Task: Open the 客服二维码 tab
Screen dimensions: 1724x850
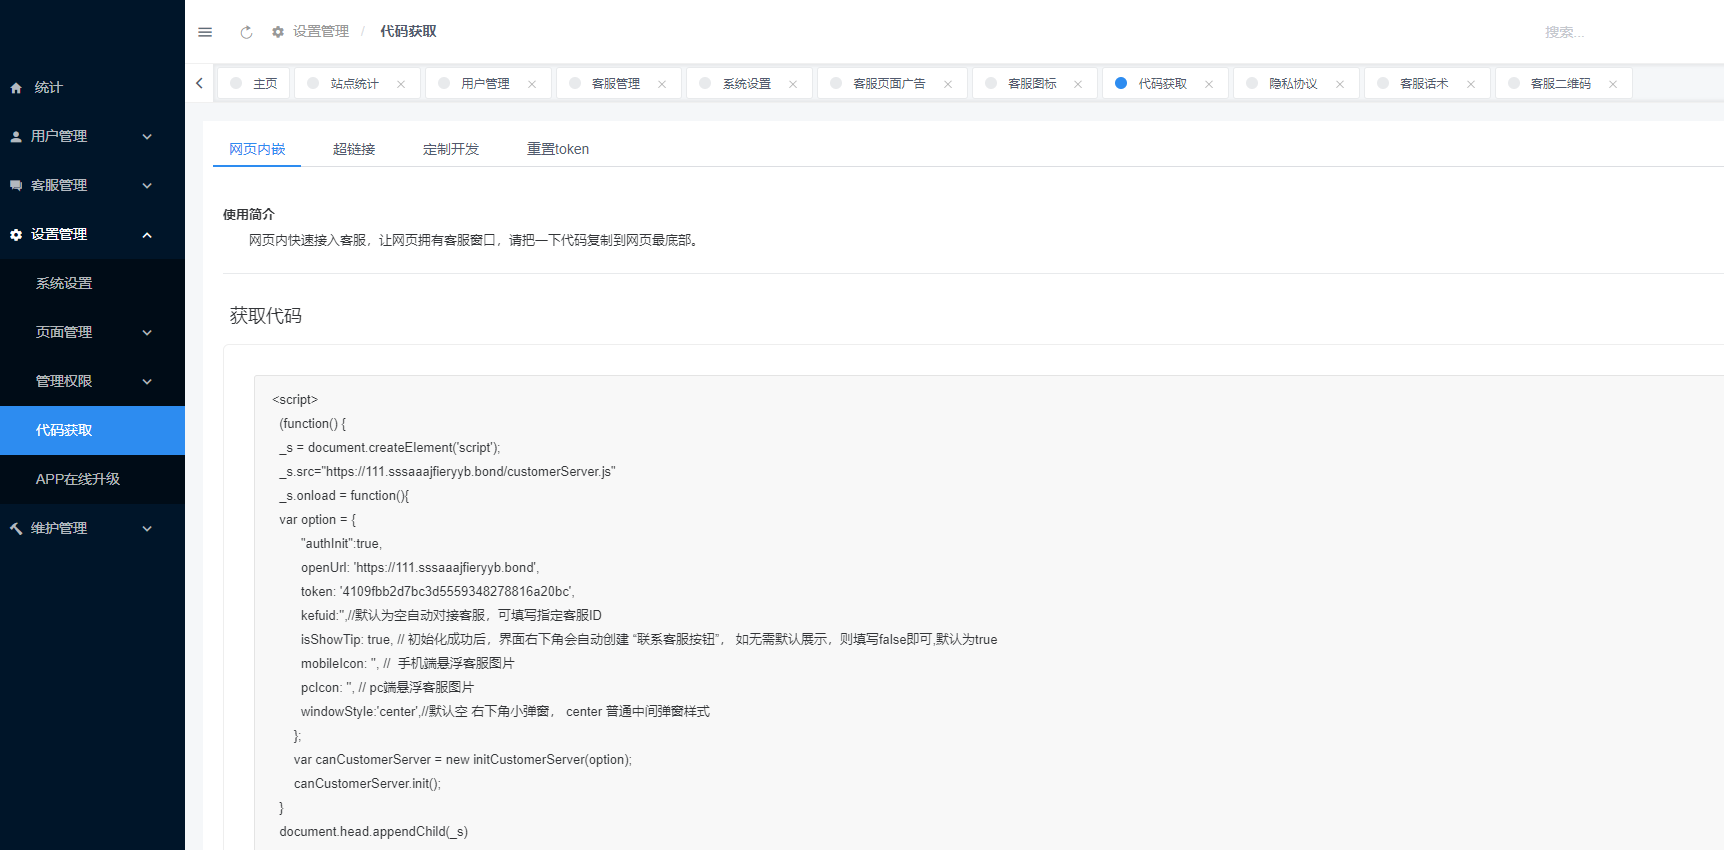Action: (x=1563, y=83)
